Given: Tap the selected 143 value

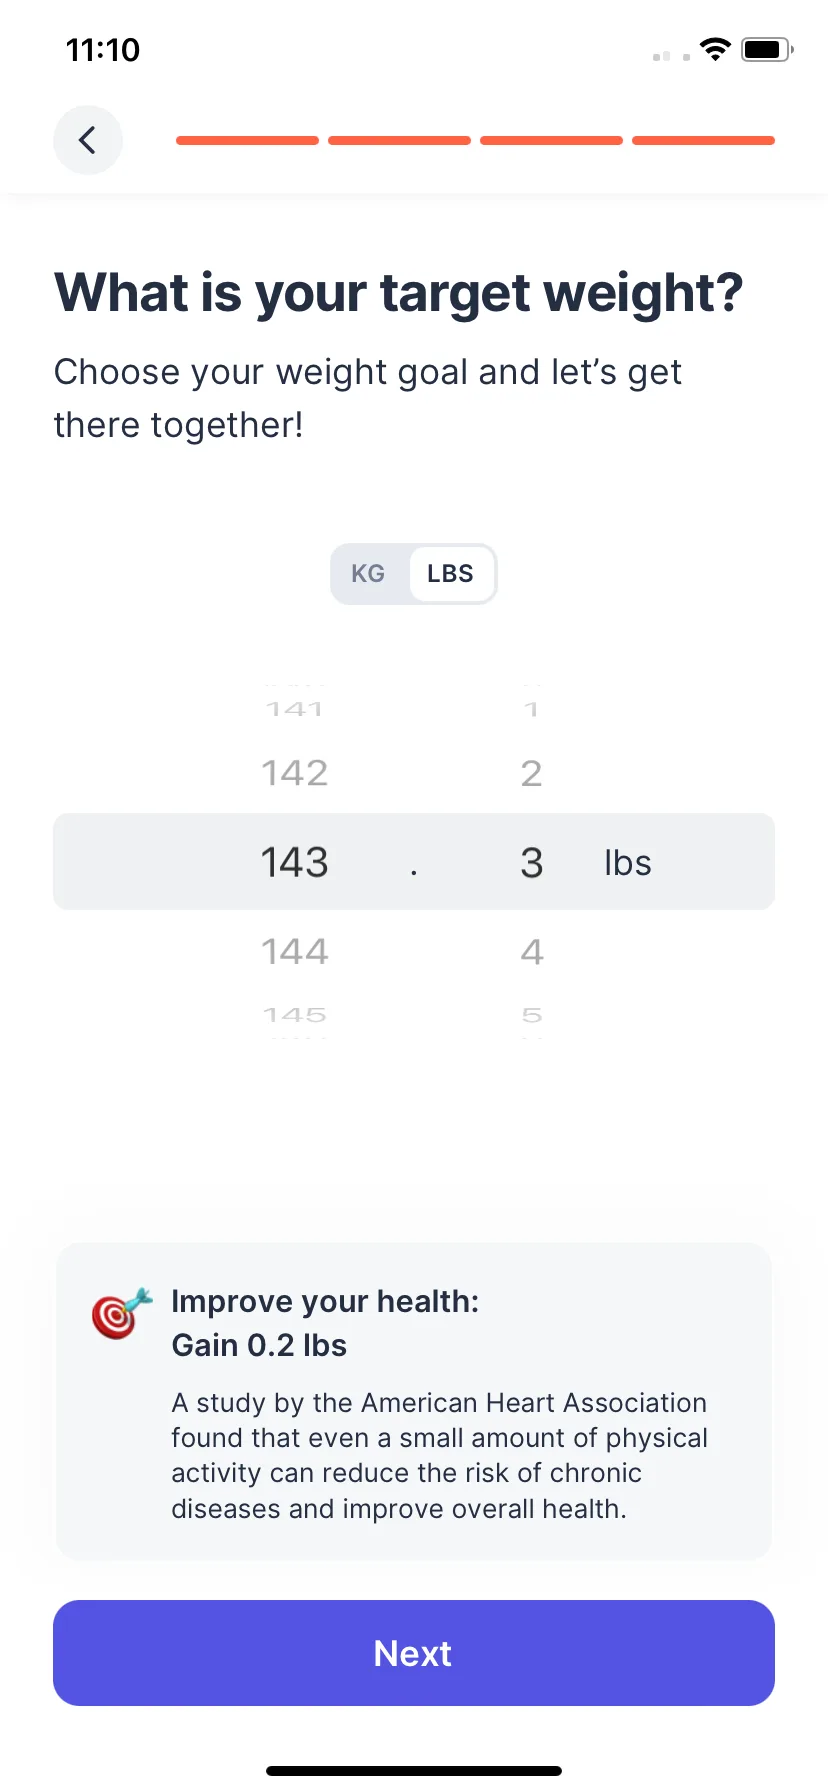Looking at the screenshot, I should coord(295,862).
